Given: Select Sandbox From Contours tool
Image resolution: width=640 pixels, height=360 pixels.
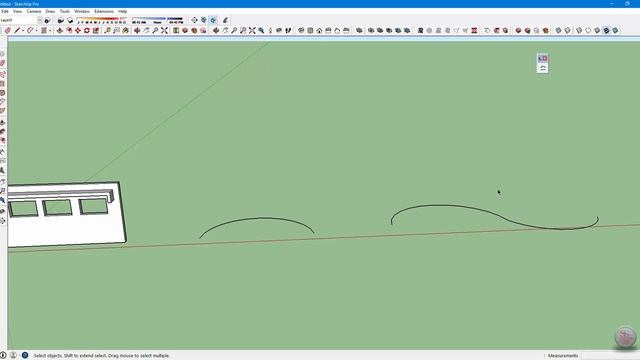Looking at the screenshot, I should [420, 31].
